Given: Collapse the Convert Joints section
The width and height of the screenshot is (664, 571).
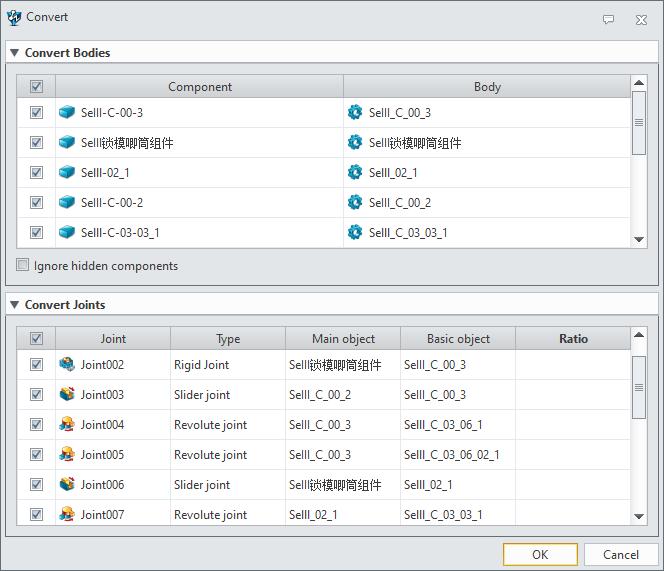Looking at the screenshot, I should coord(15,305).
